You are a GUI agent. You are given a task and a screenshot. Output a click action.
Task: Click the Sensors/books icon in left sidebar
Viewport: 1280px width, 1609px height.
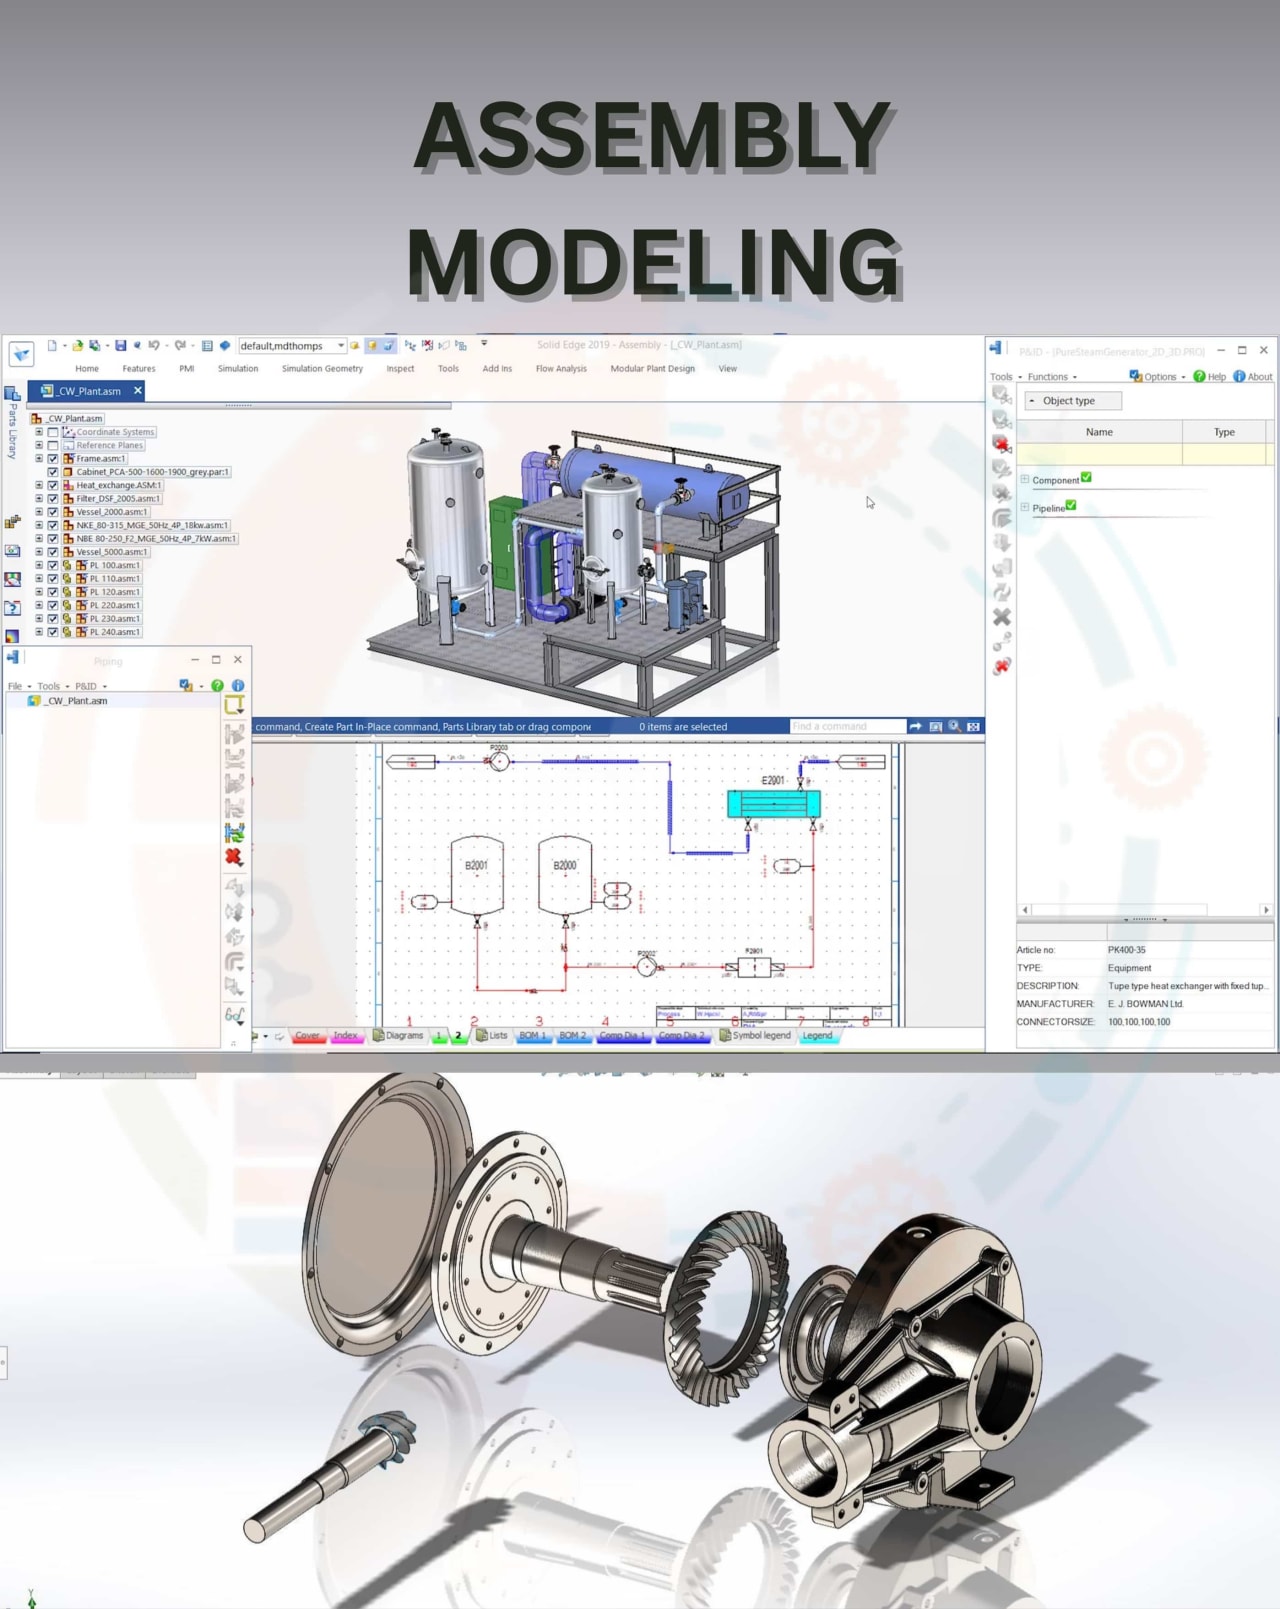click(x=12, y=579)
